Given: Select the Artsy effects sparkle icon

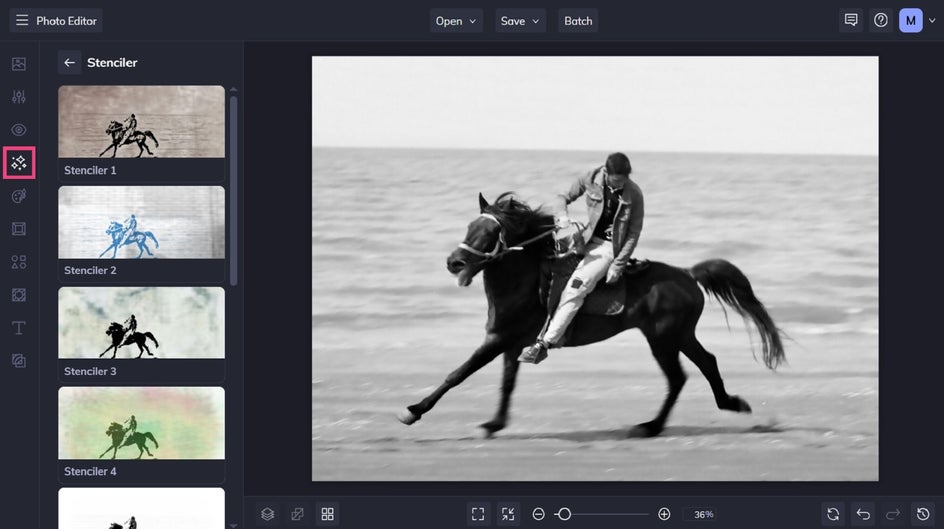Looking at the screenshot, I should 19,162.
